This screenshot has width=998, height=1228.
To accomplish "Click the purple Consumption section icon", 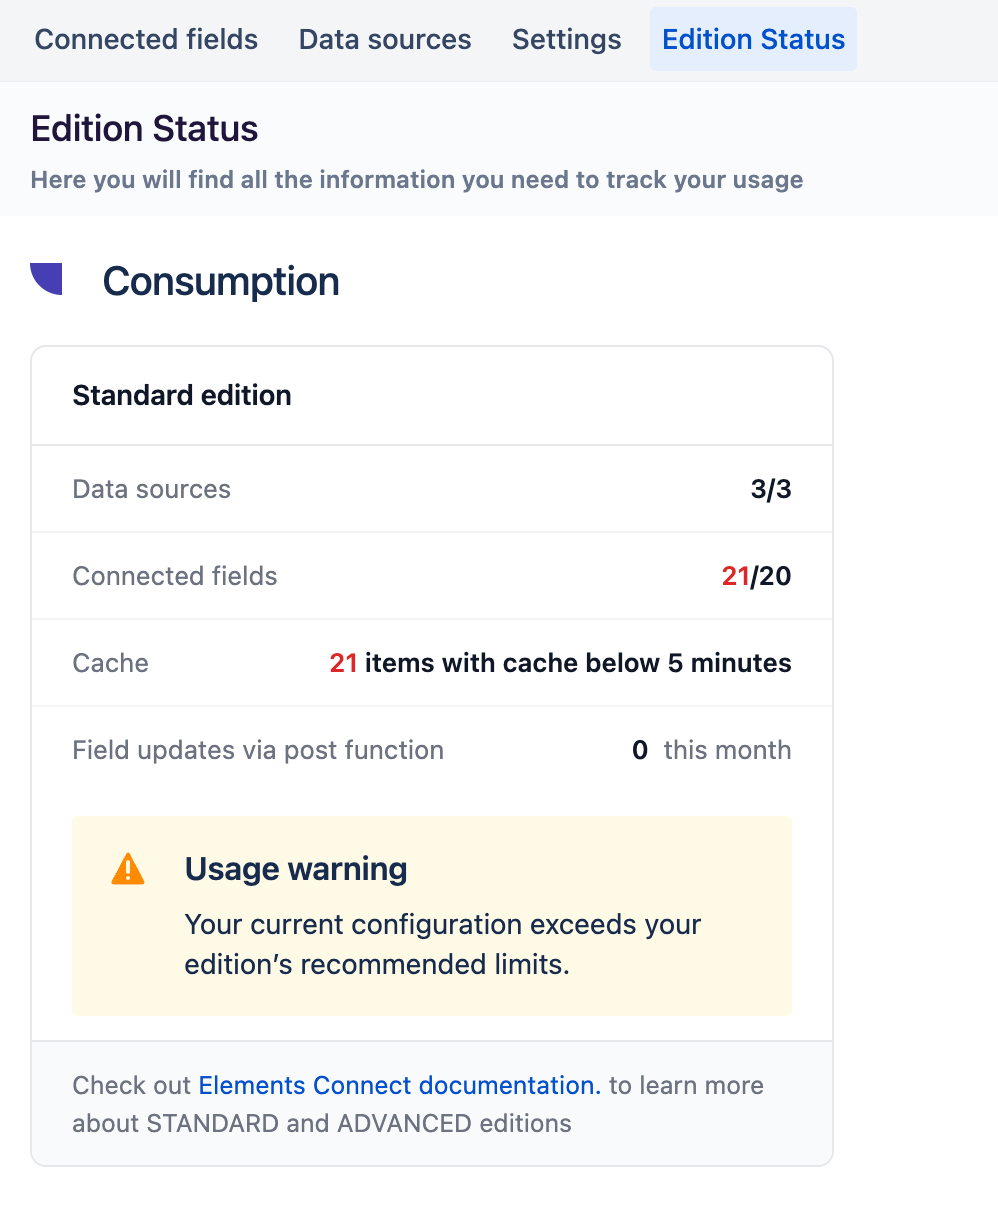I will (47, 279).
